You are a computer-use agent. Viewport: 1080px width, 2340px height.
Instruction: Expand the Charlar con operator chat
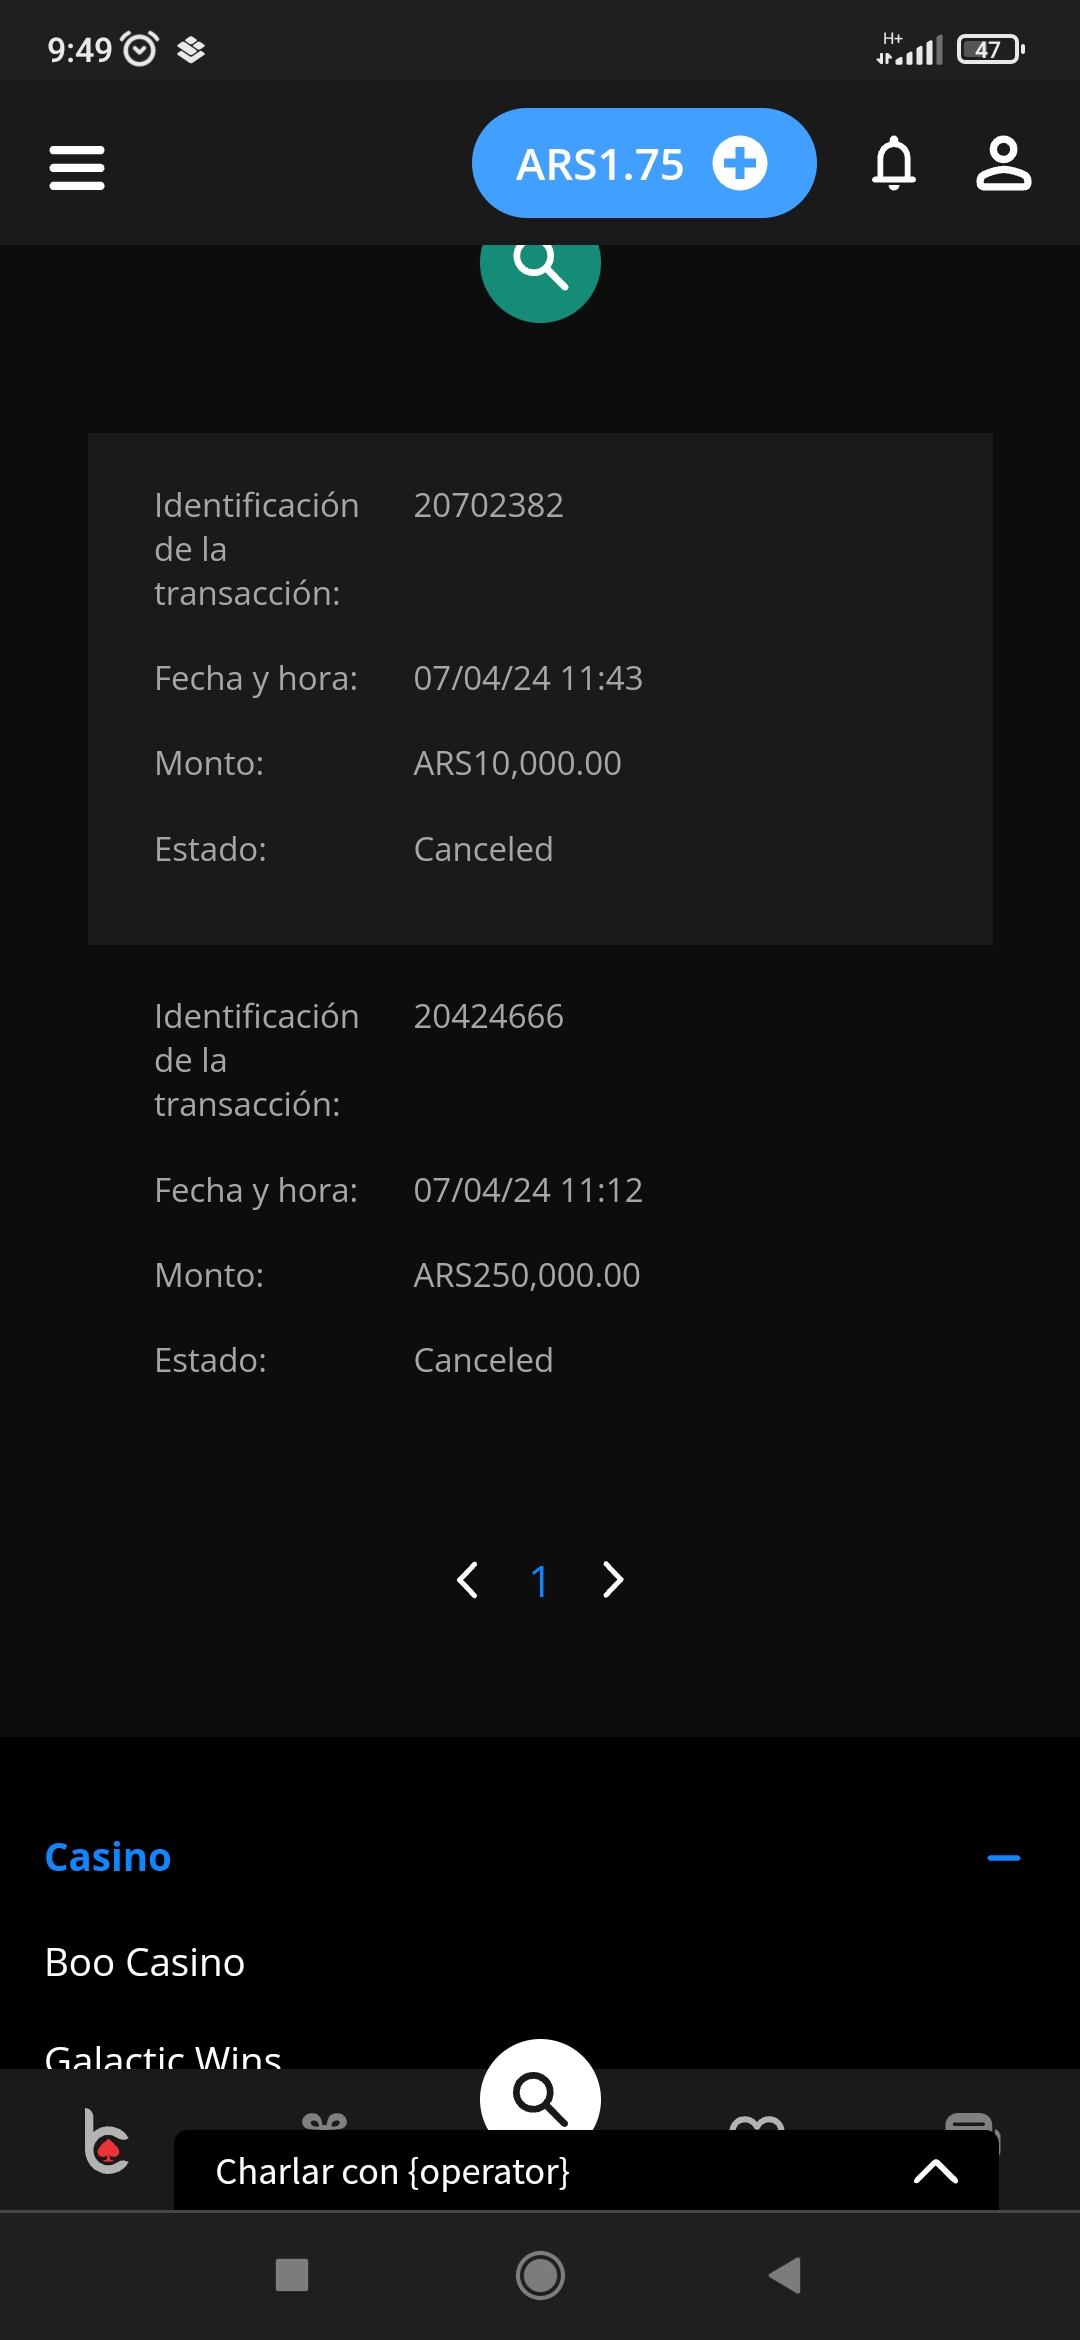[x=936, y=2171]
